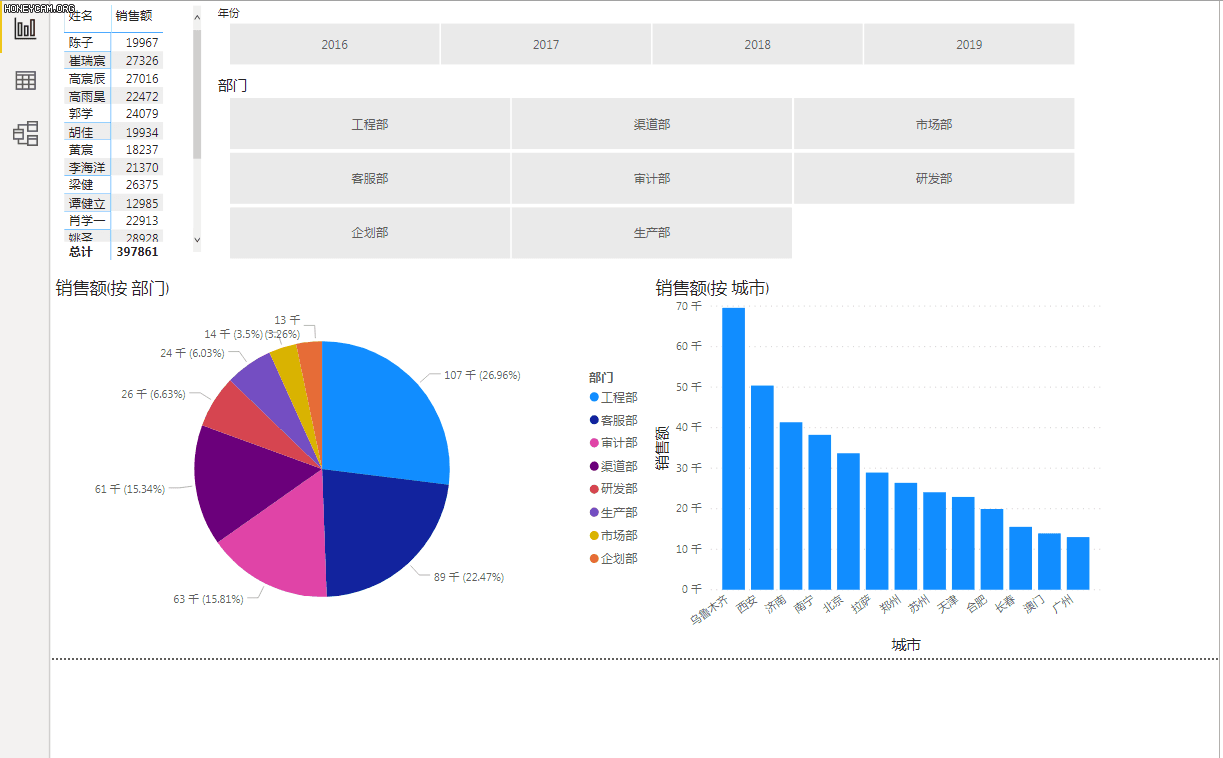Image resolution: width=1223 pixels, height=758 pixels.
Task: Select 审计部 in department slicer
Action: [652, 178]
